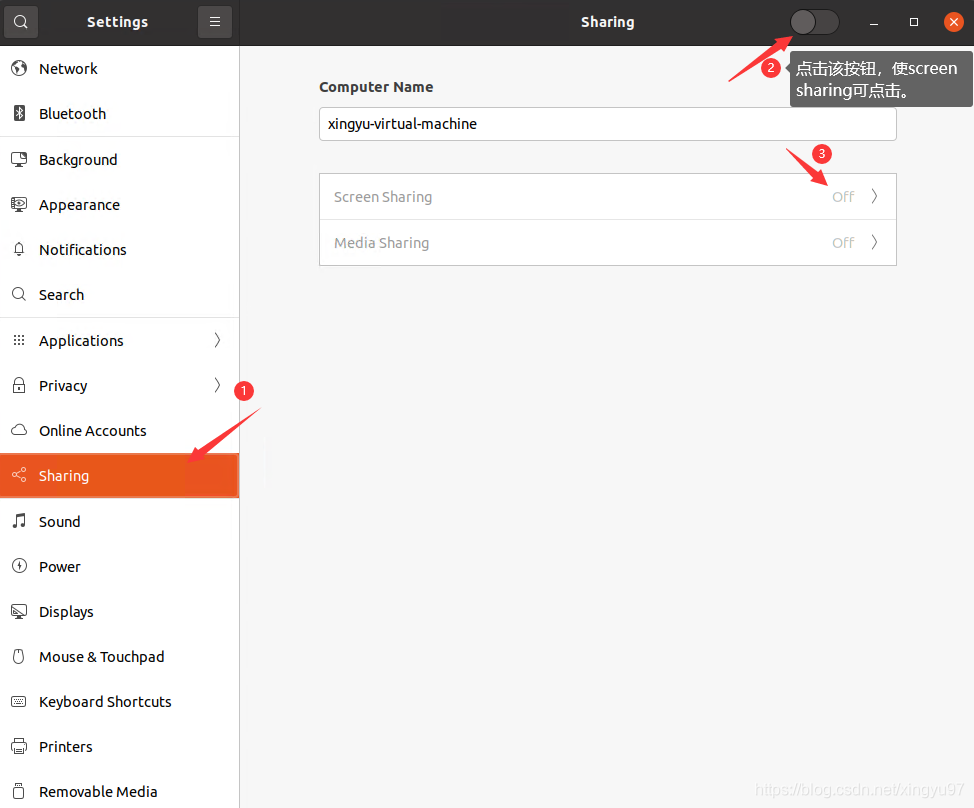This screenshot has width=974, height=808.
Task: Select Bluetooth in the sidebar
Action: [x=119, y=114]
